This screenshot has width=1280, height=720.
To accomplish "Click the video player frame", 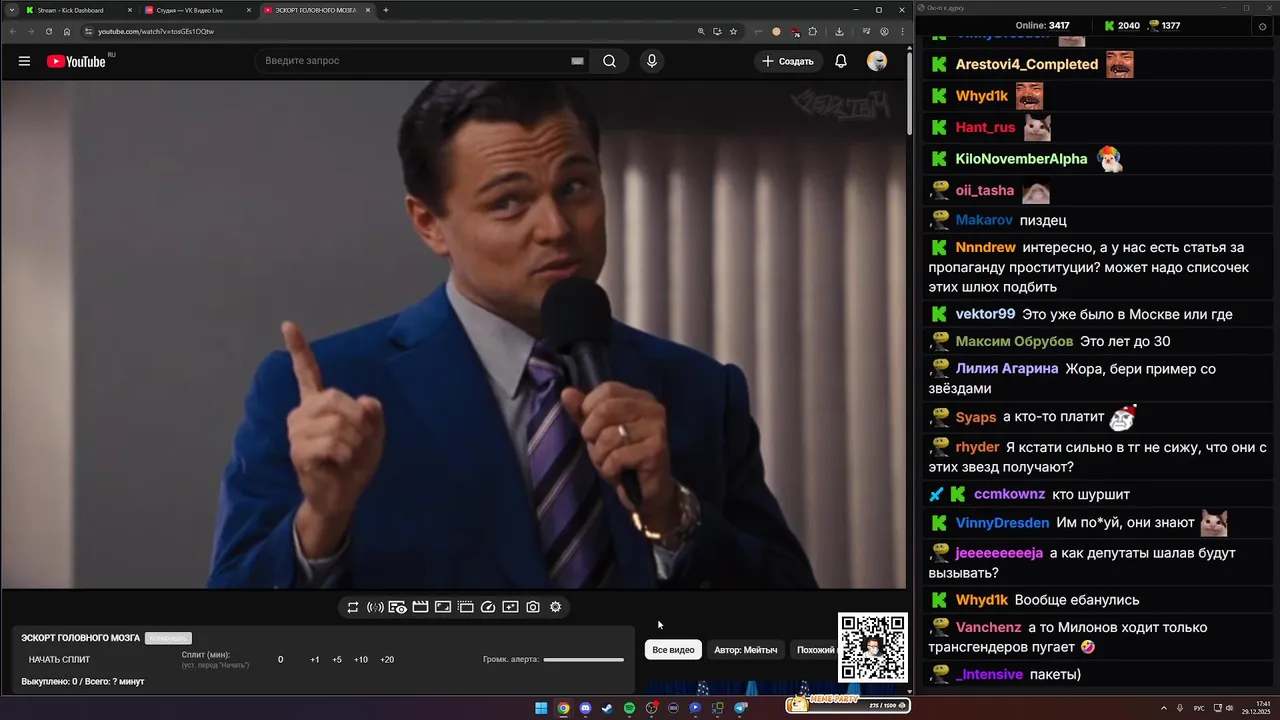I will click(x=454, y=334).
